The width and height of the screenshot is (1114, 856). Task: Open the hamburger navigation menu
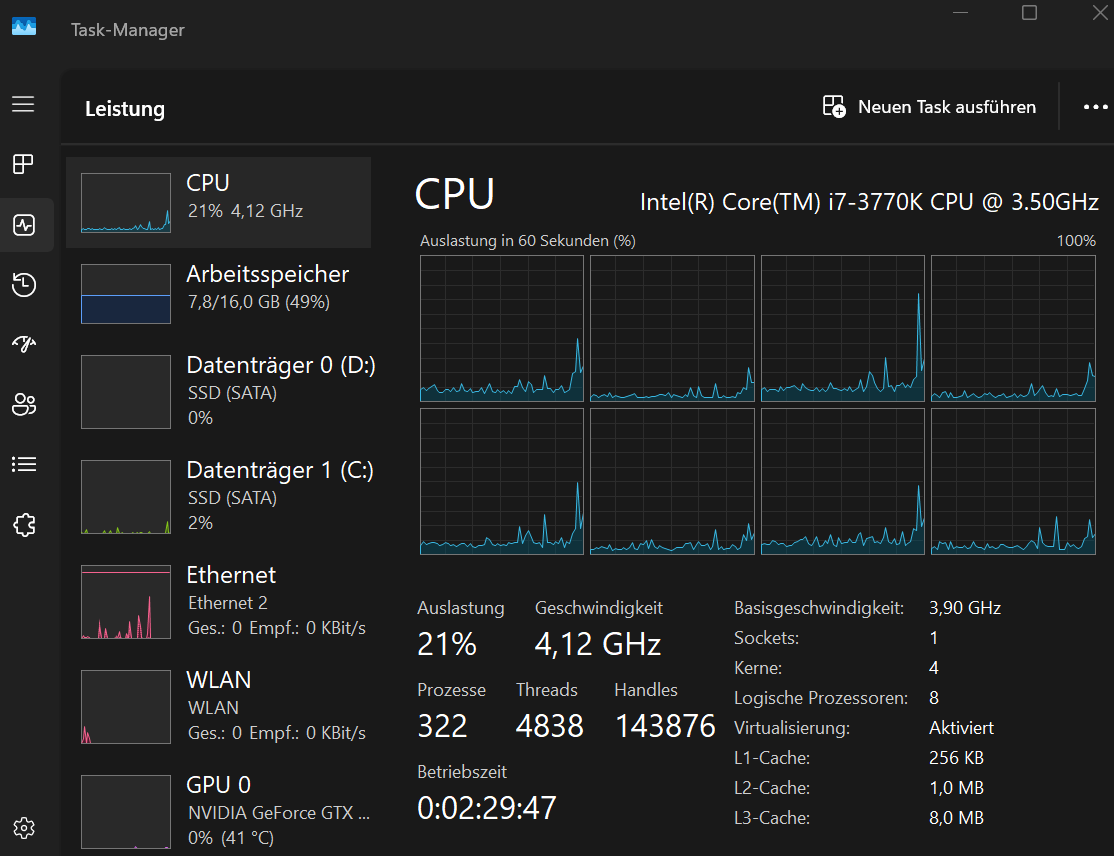[23, 104]
